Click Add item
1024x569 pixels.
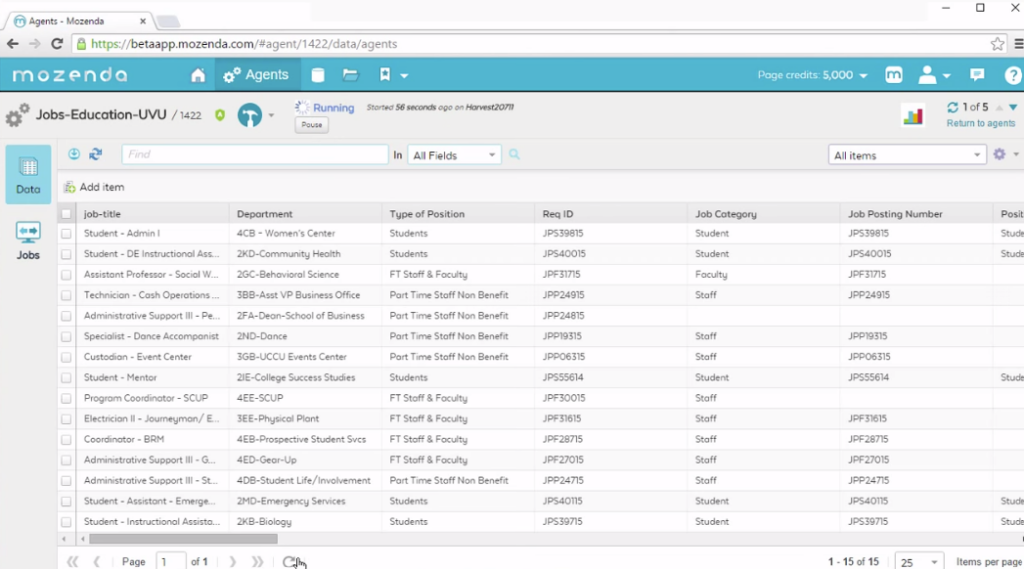pos(95,187)
